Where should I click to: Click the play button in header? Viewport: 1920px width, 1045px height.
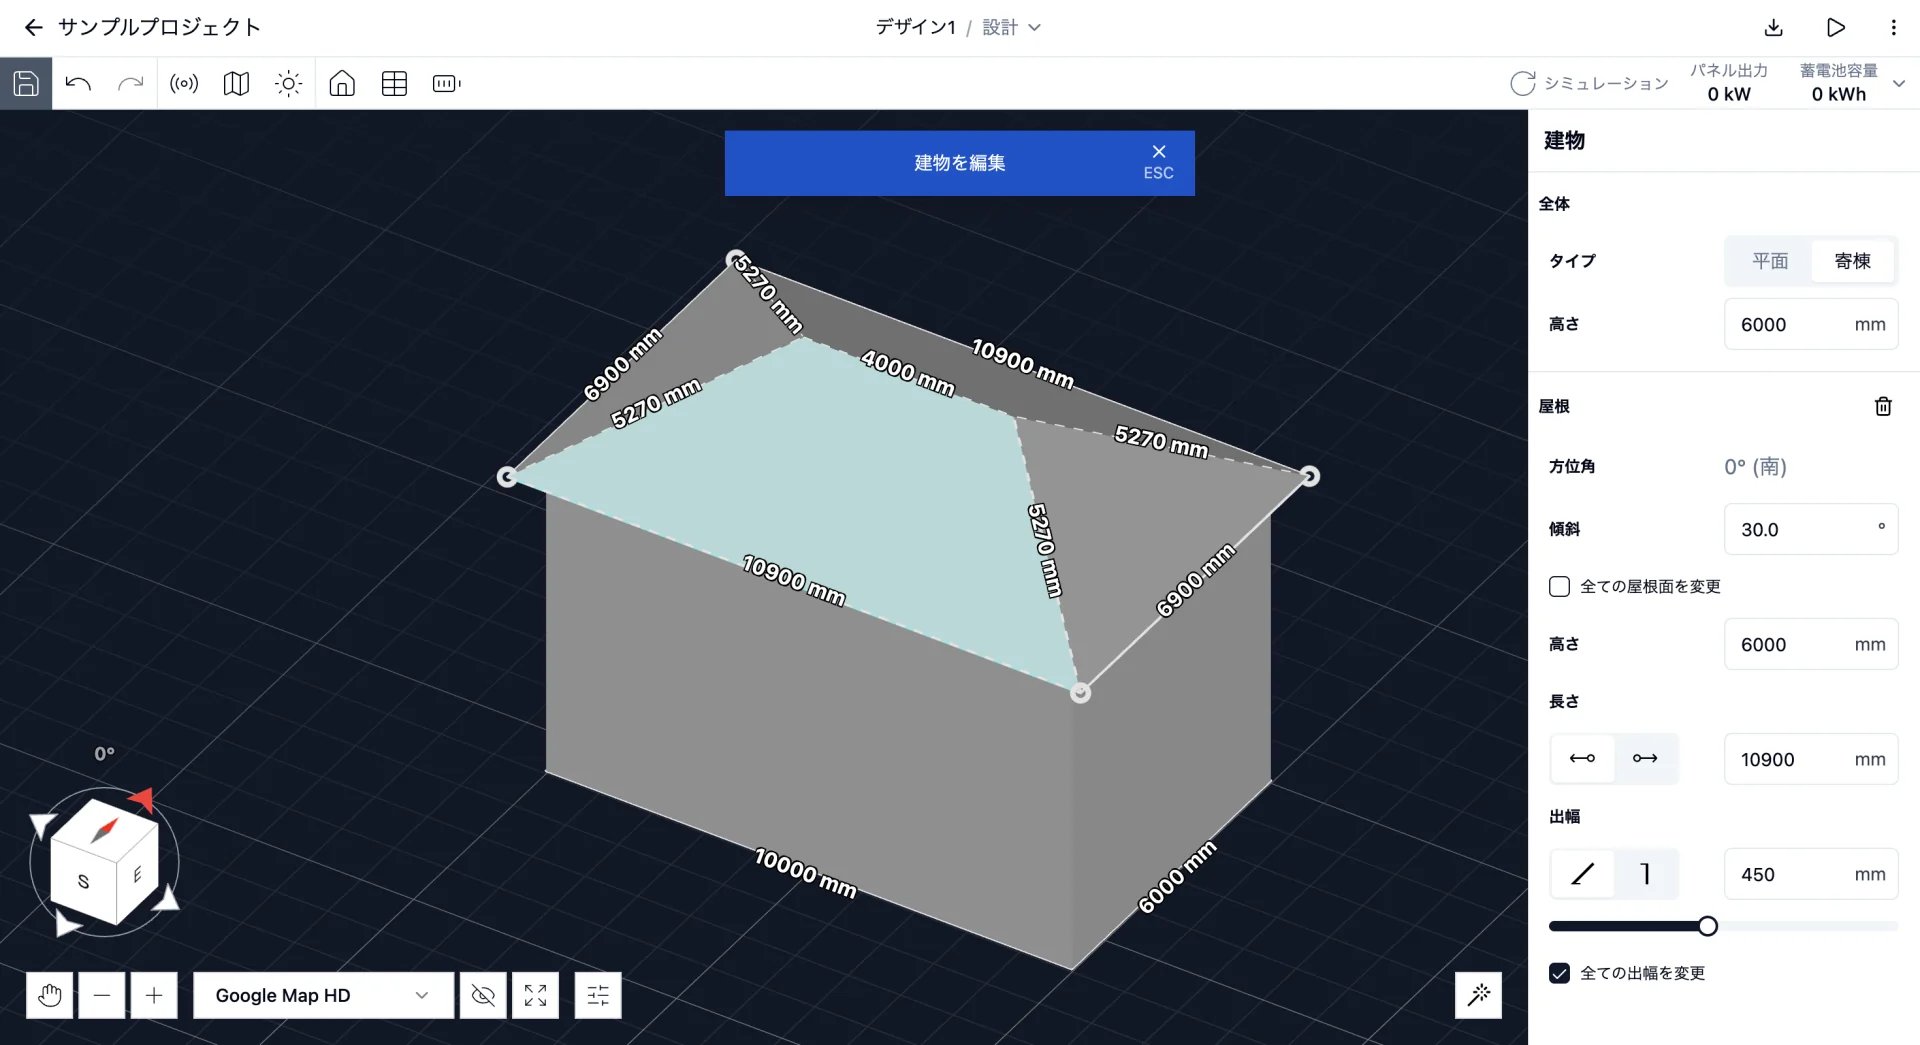[x=1835, y=28]
